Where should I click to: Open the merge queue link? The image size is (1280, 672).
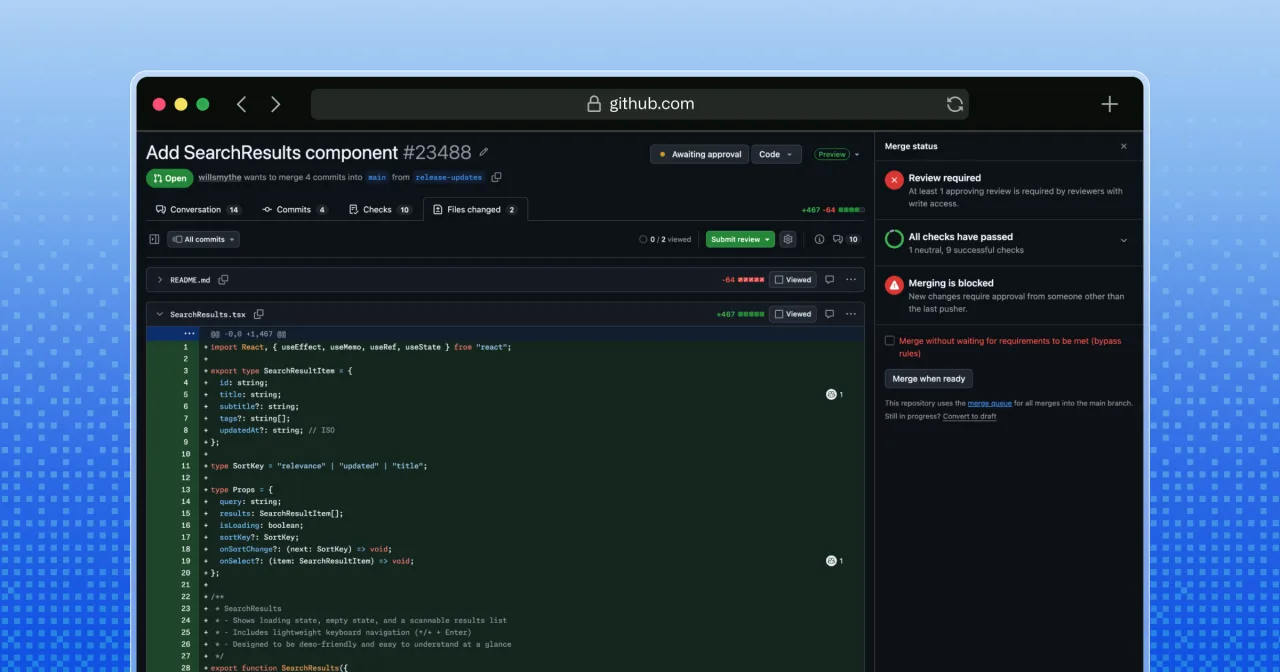[990, 403]
